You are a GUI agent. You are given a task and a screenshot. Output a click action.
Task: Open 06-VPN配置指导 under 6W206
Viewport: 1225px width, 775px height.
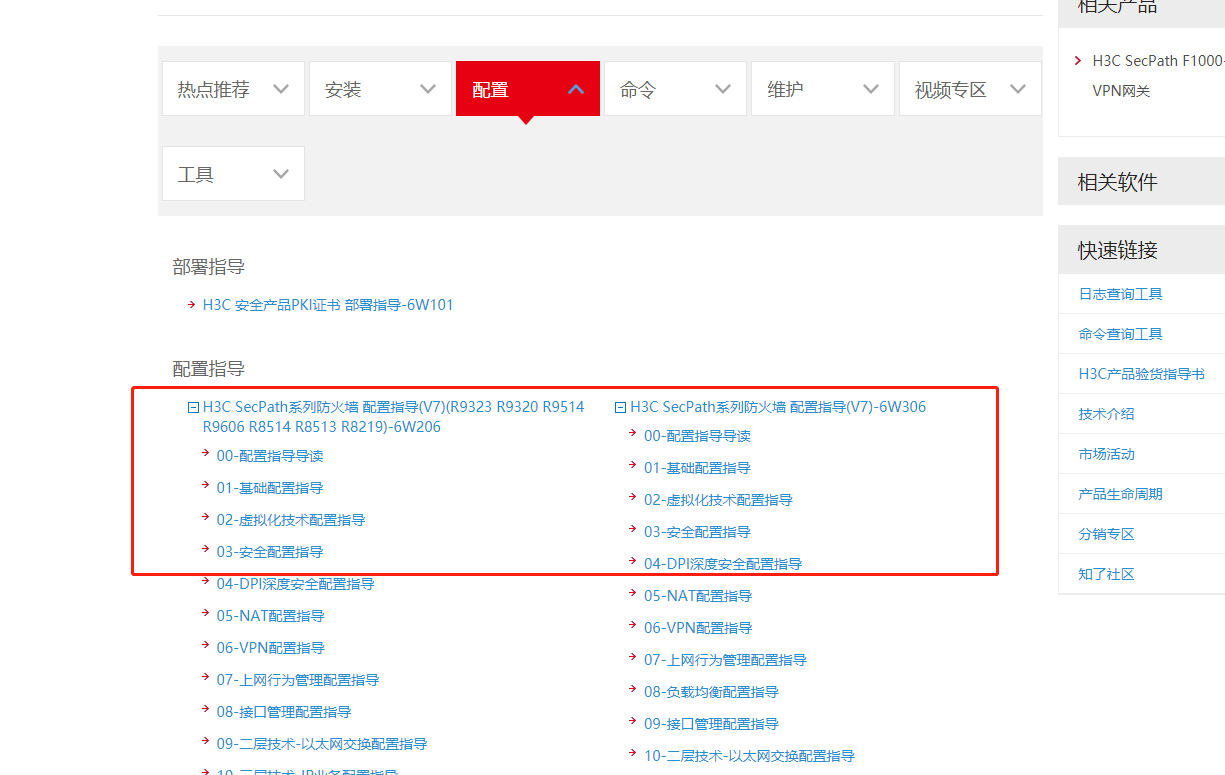click(270, 648)
